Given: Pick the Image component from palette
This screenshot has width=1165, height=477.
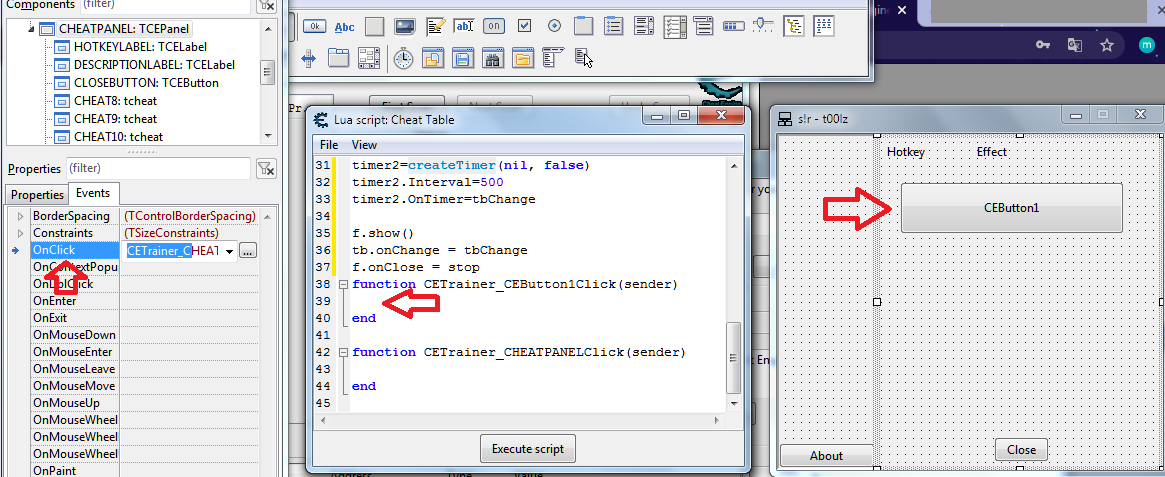Looking at the screenshot, I should pos(404,26).
